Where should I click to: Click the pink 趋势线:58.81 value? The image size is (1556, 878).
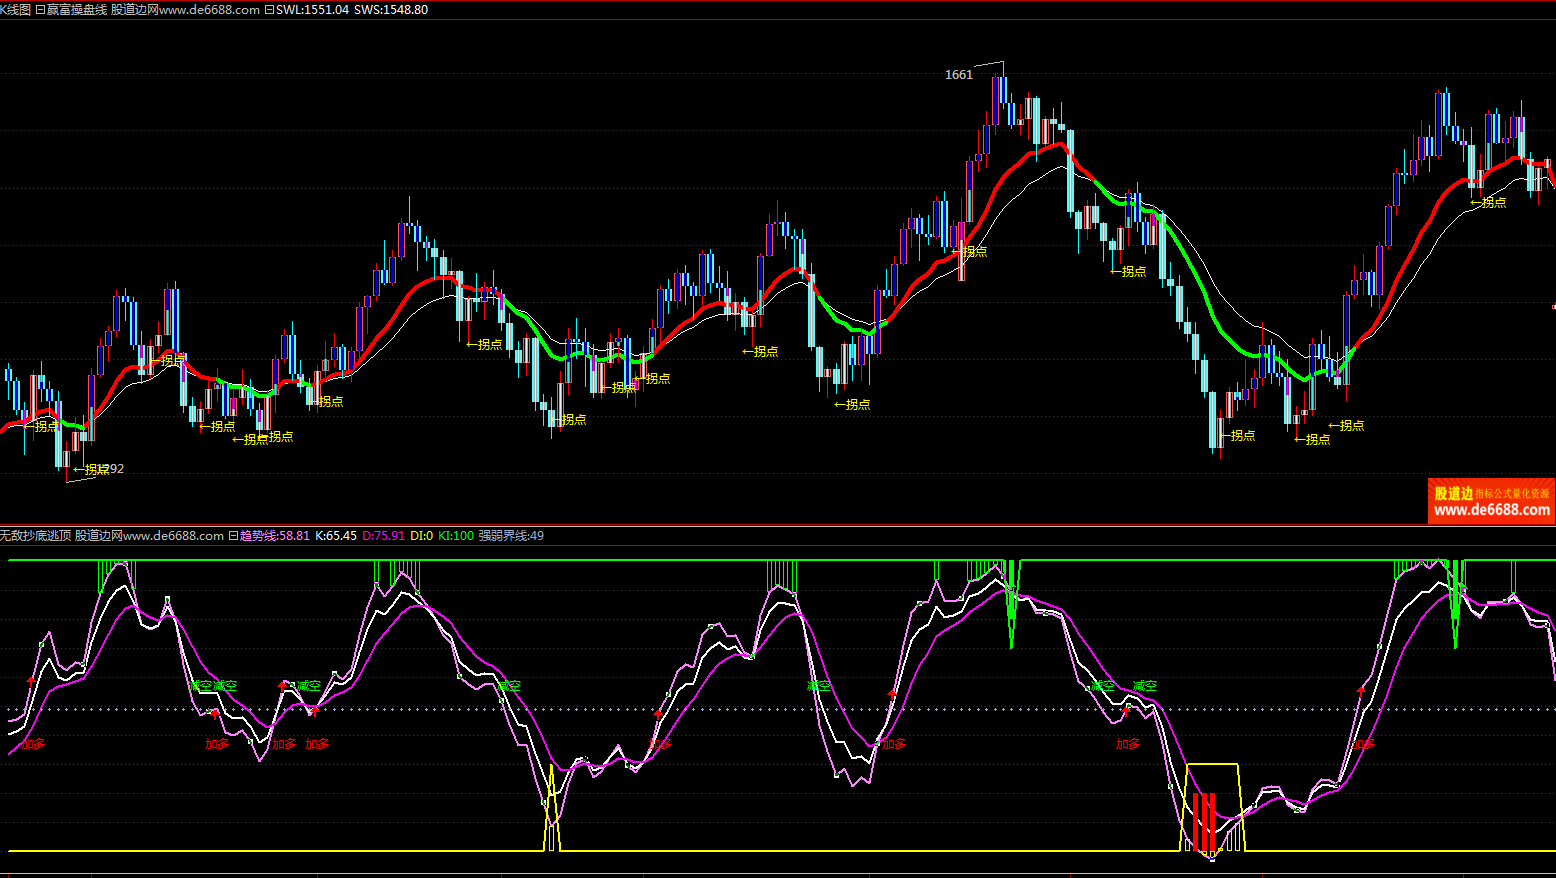[x=274, y=536]
